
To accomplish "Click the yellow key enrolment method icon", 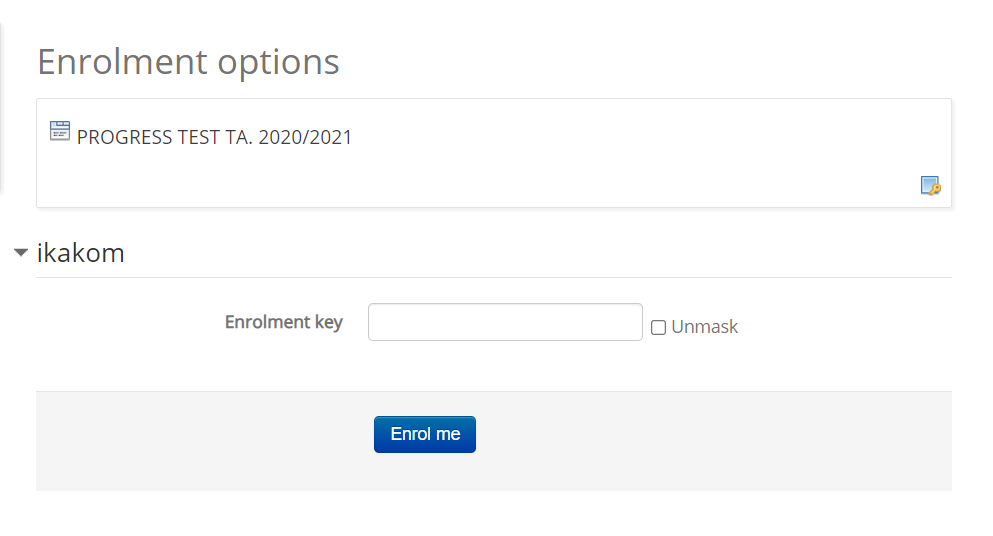I will point(930,186).
